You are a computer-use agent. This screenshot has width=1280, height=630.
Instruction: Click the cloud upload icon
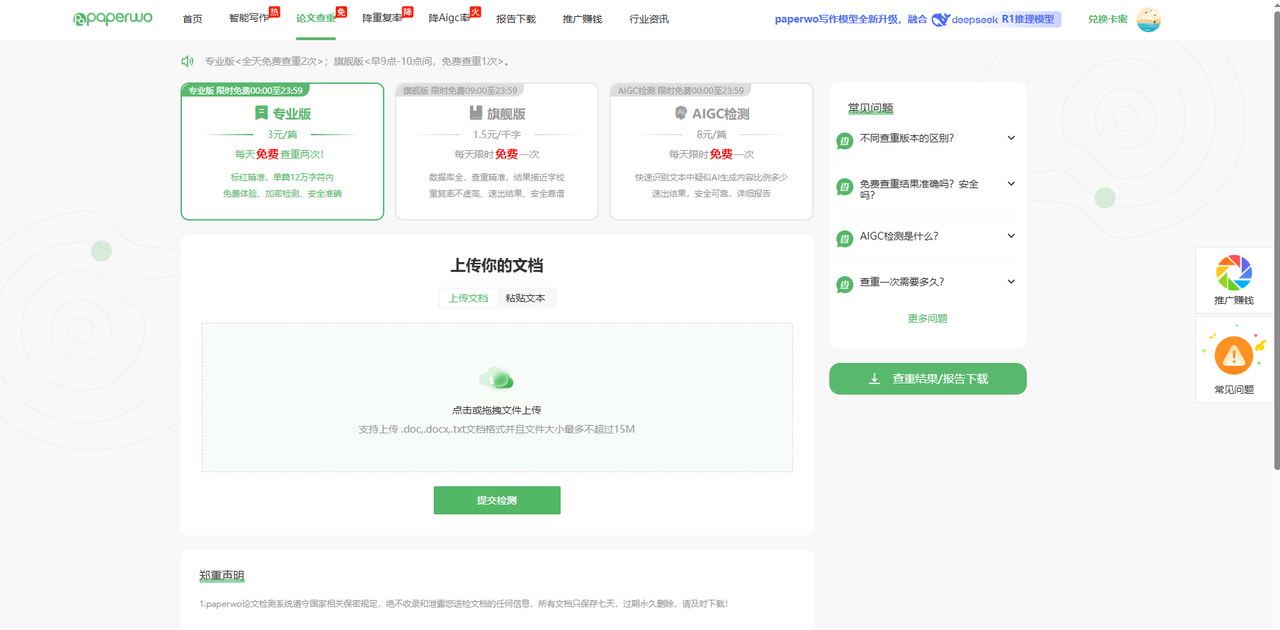click(x=496, y=378)
